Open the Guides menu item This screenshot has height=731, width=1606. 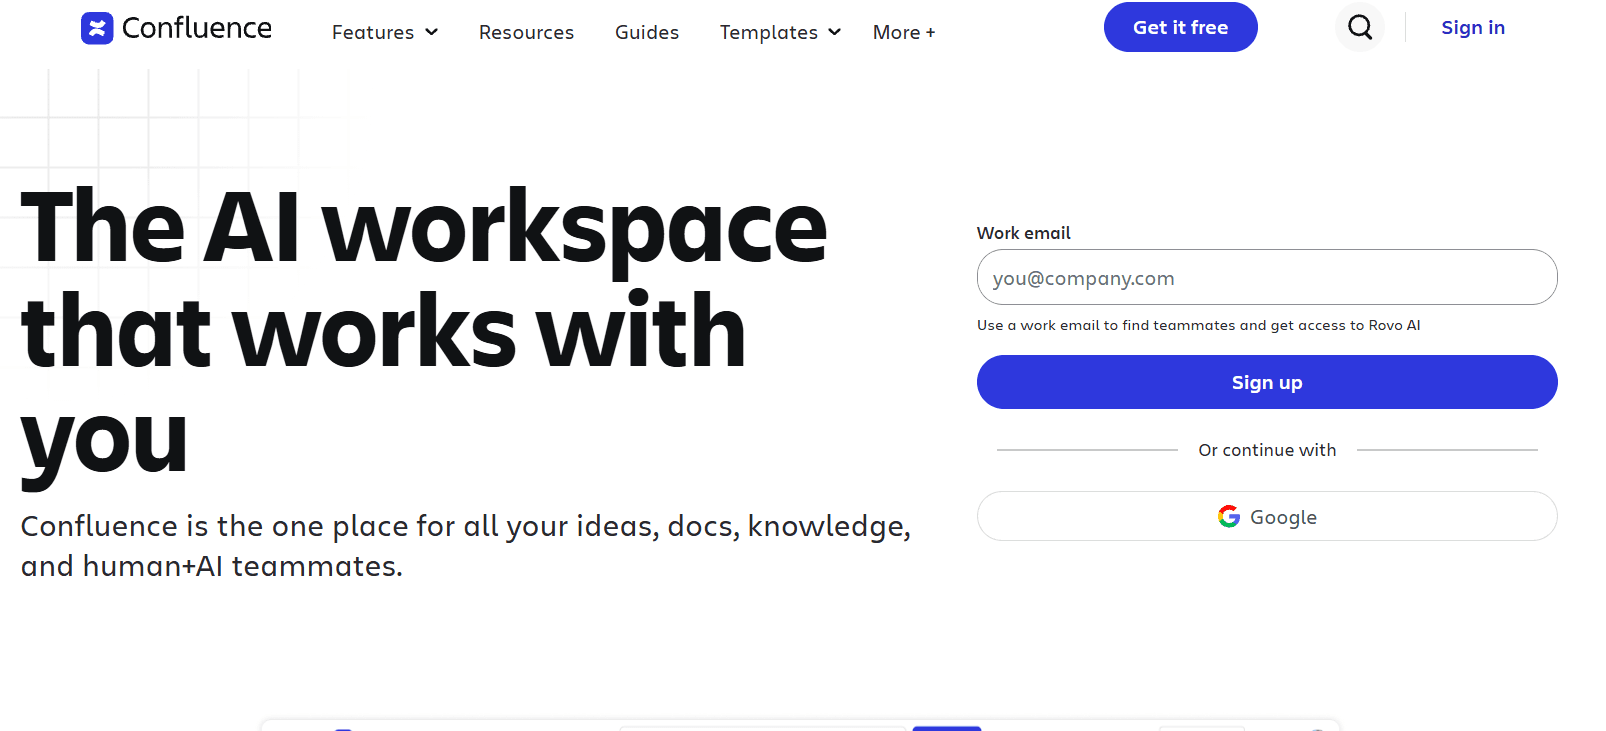click(647, 32)
